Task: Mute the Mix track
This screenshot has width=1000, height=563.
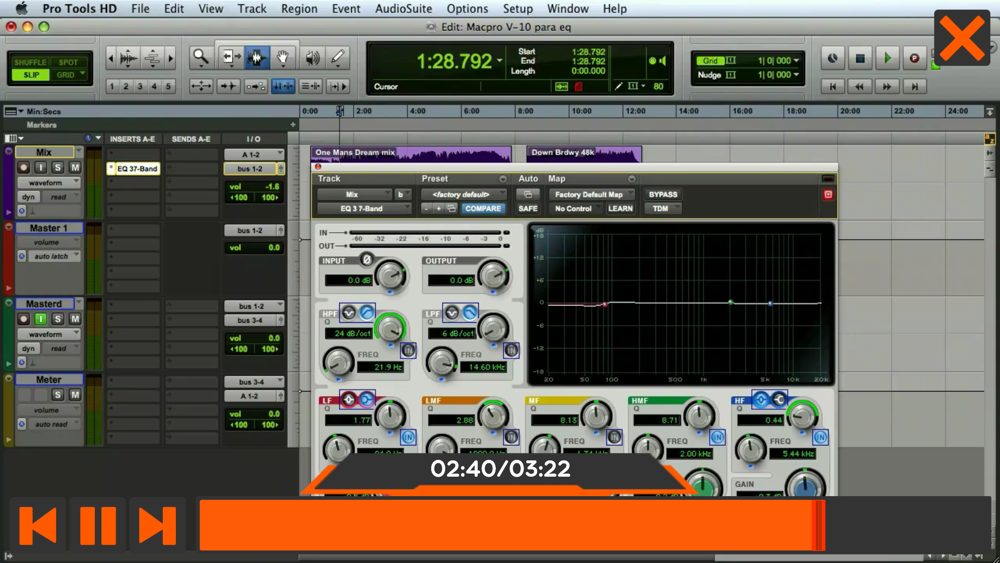Action: pos(75,167)
